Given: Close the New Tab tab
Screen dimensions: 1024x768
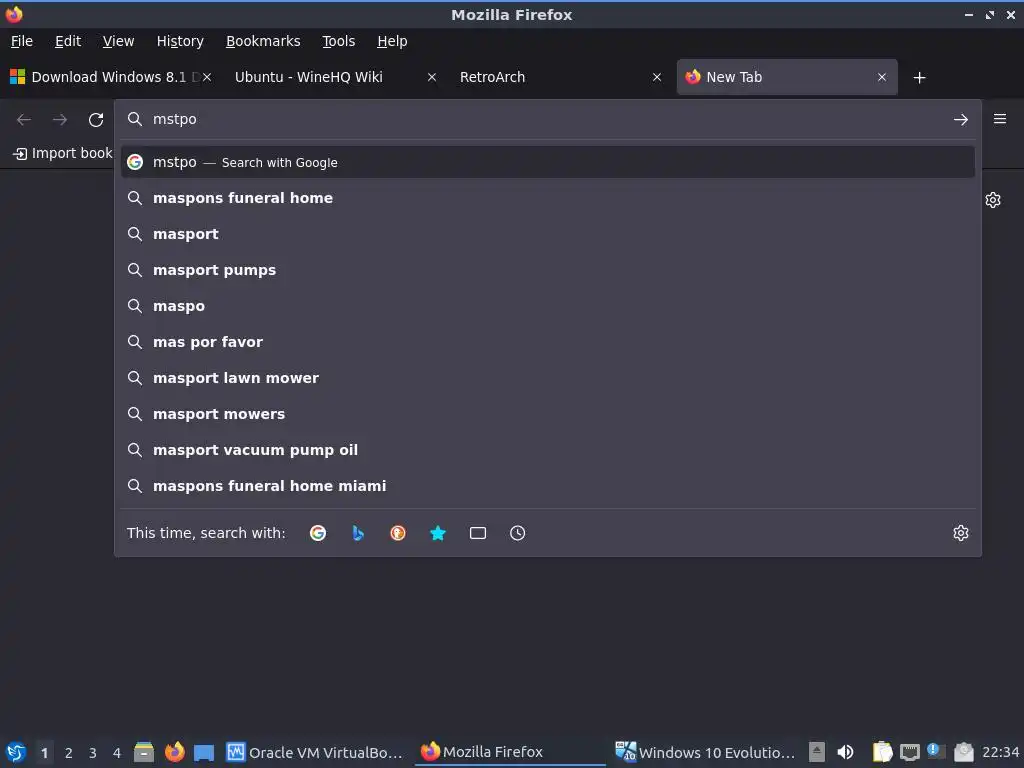Looking at the screenshot, I should (882, 77).
